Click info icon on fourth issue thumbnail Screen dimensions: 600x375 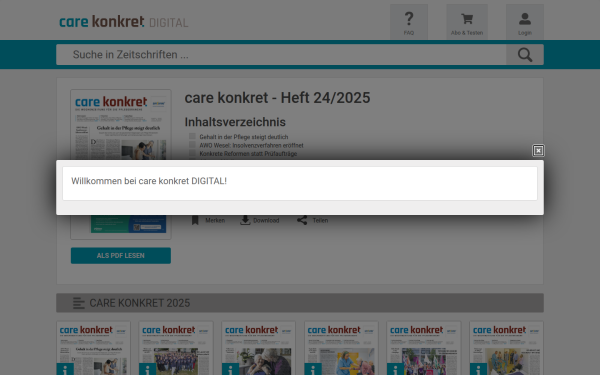313,369
